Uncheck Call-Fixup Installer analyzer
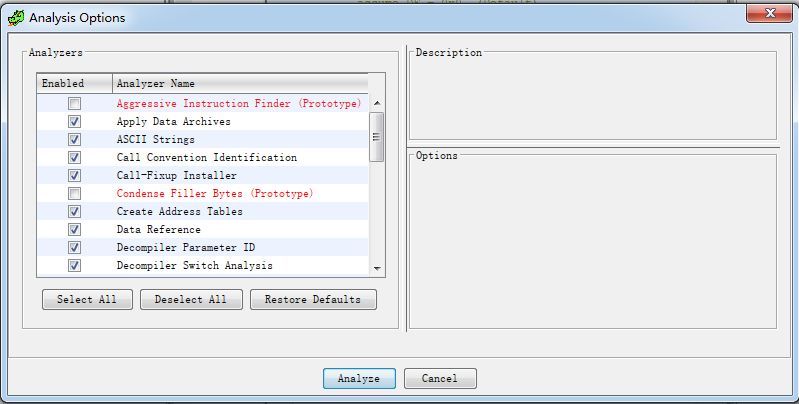 click(75, 176)
